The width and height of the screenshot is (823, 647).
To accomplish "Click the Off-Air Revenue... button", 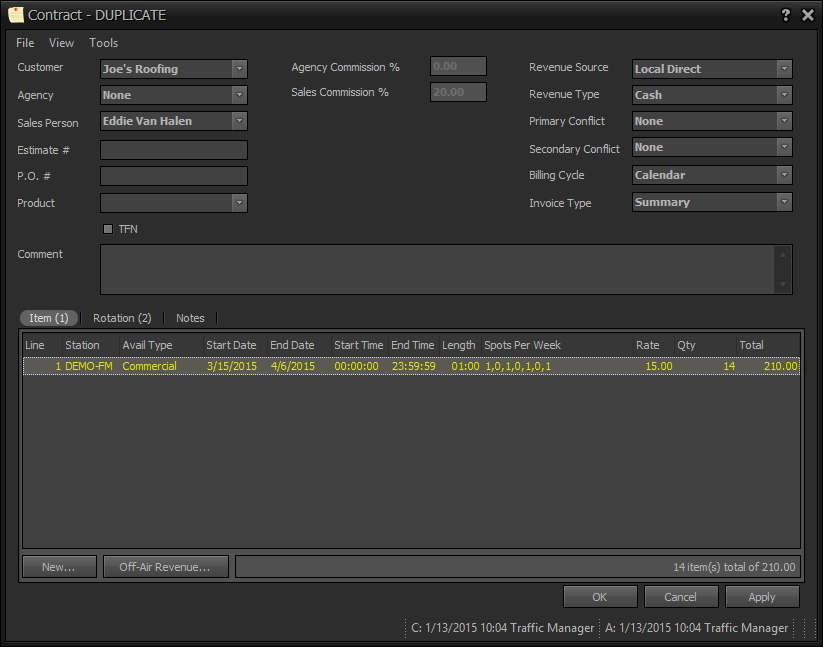I will click(x=166, y=567).
